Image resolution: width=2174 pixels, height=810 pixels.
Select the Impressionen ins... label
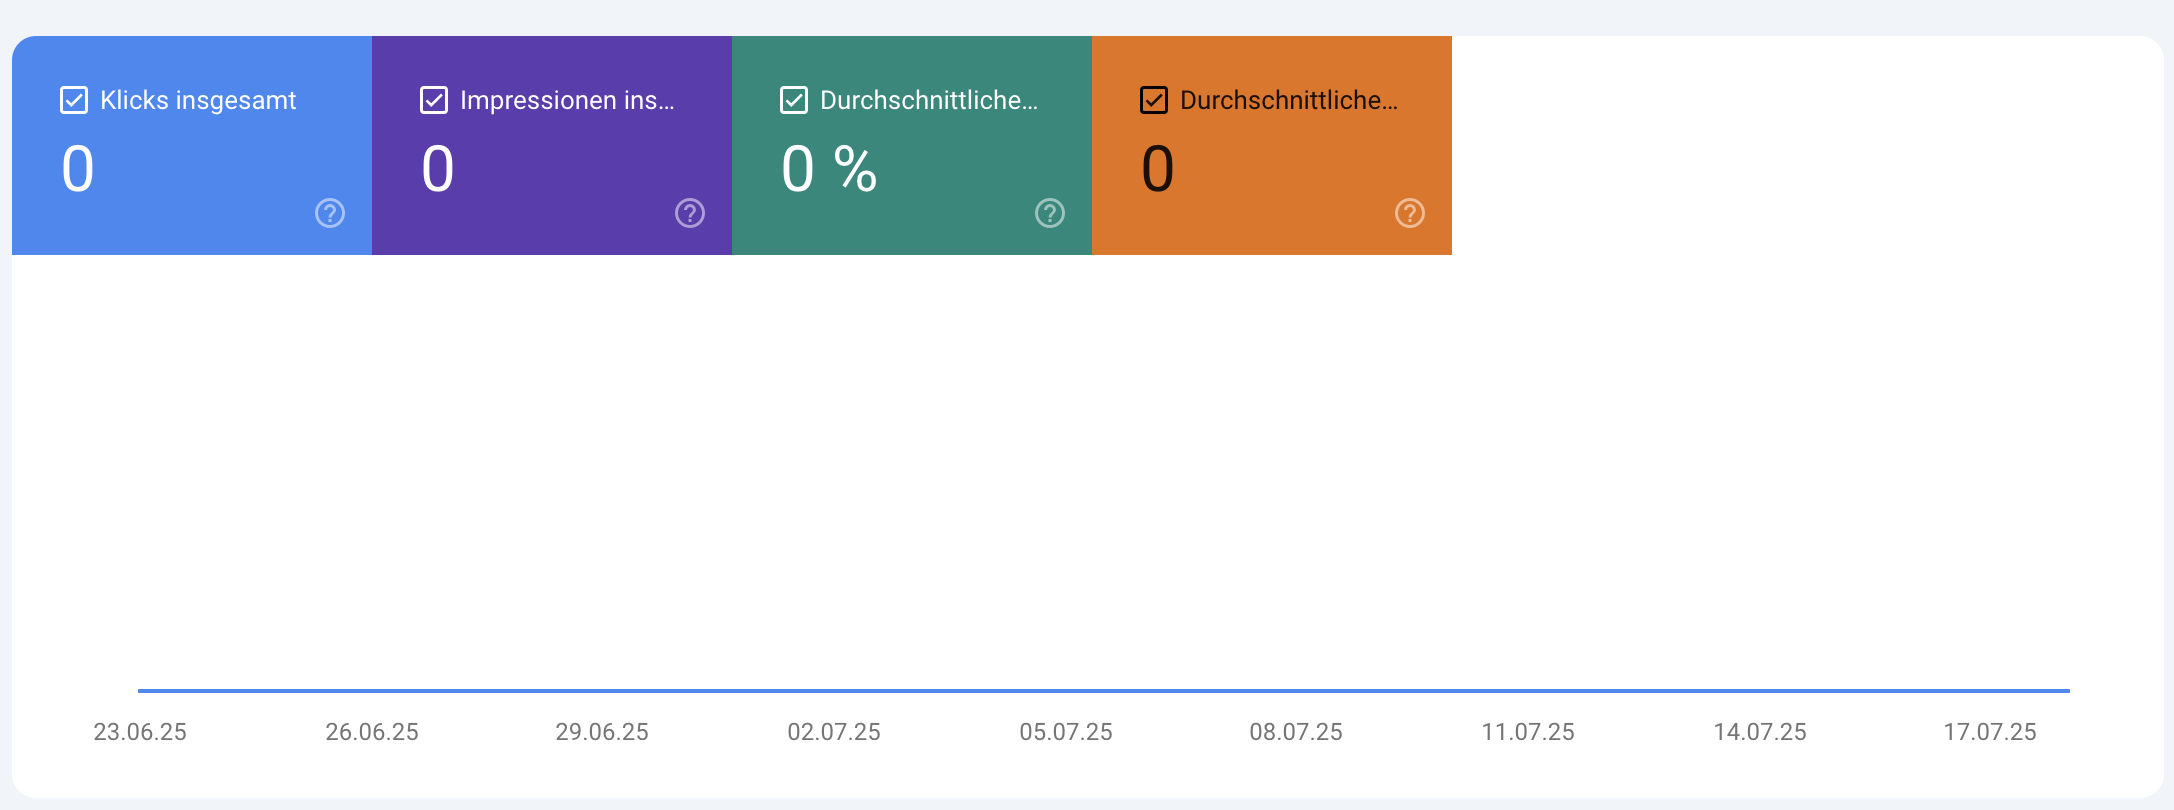pyautogui.click(x=567, y=100)
